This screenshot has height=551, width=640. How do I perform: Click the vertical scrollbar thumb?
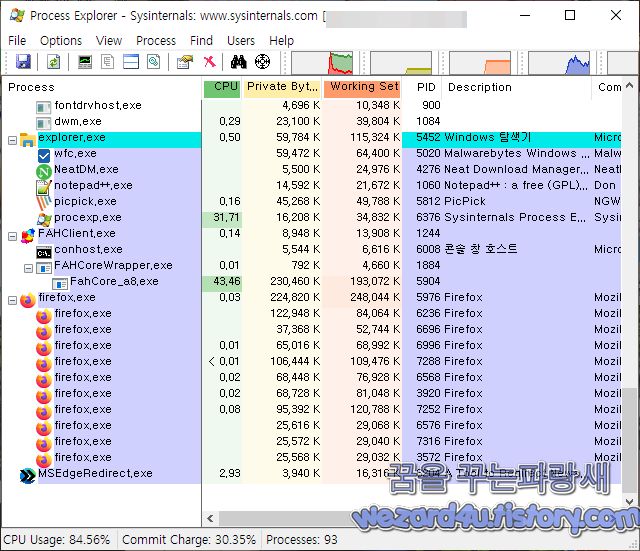(629, 440)
